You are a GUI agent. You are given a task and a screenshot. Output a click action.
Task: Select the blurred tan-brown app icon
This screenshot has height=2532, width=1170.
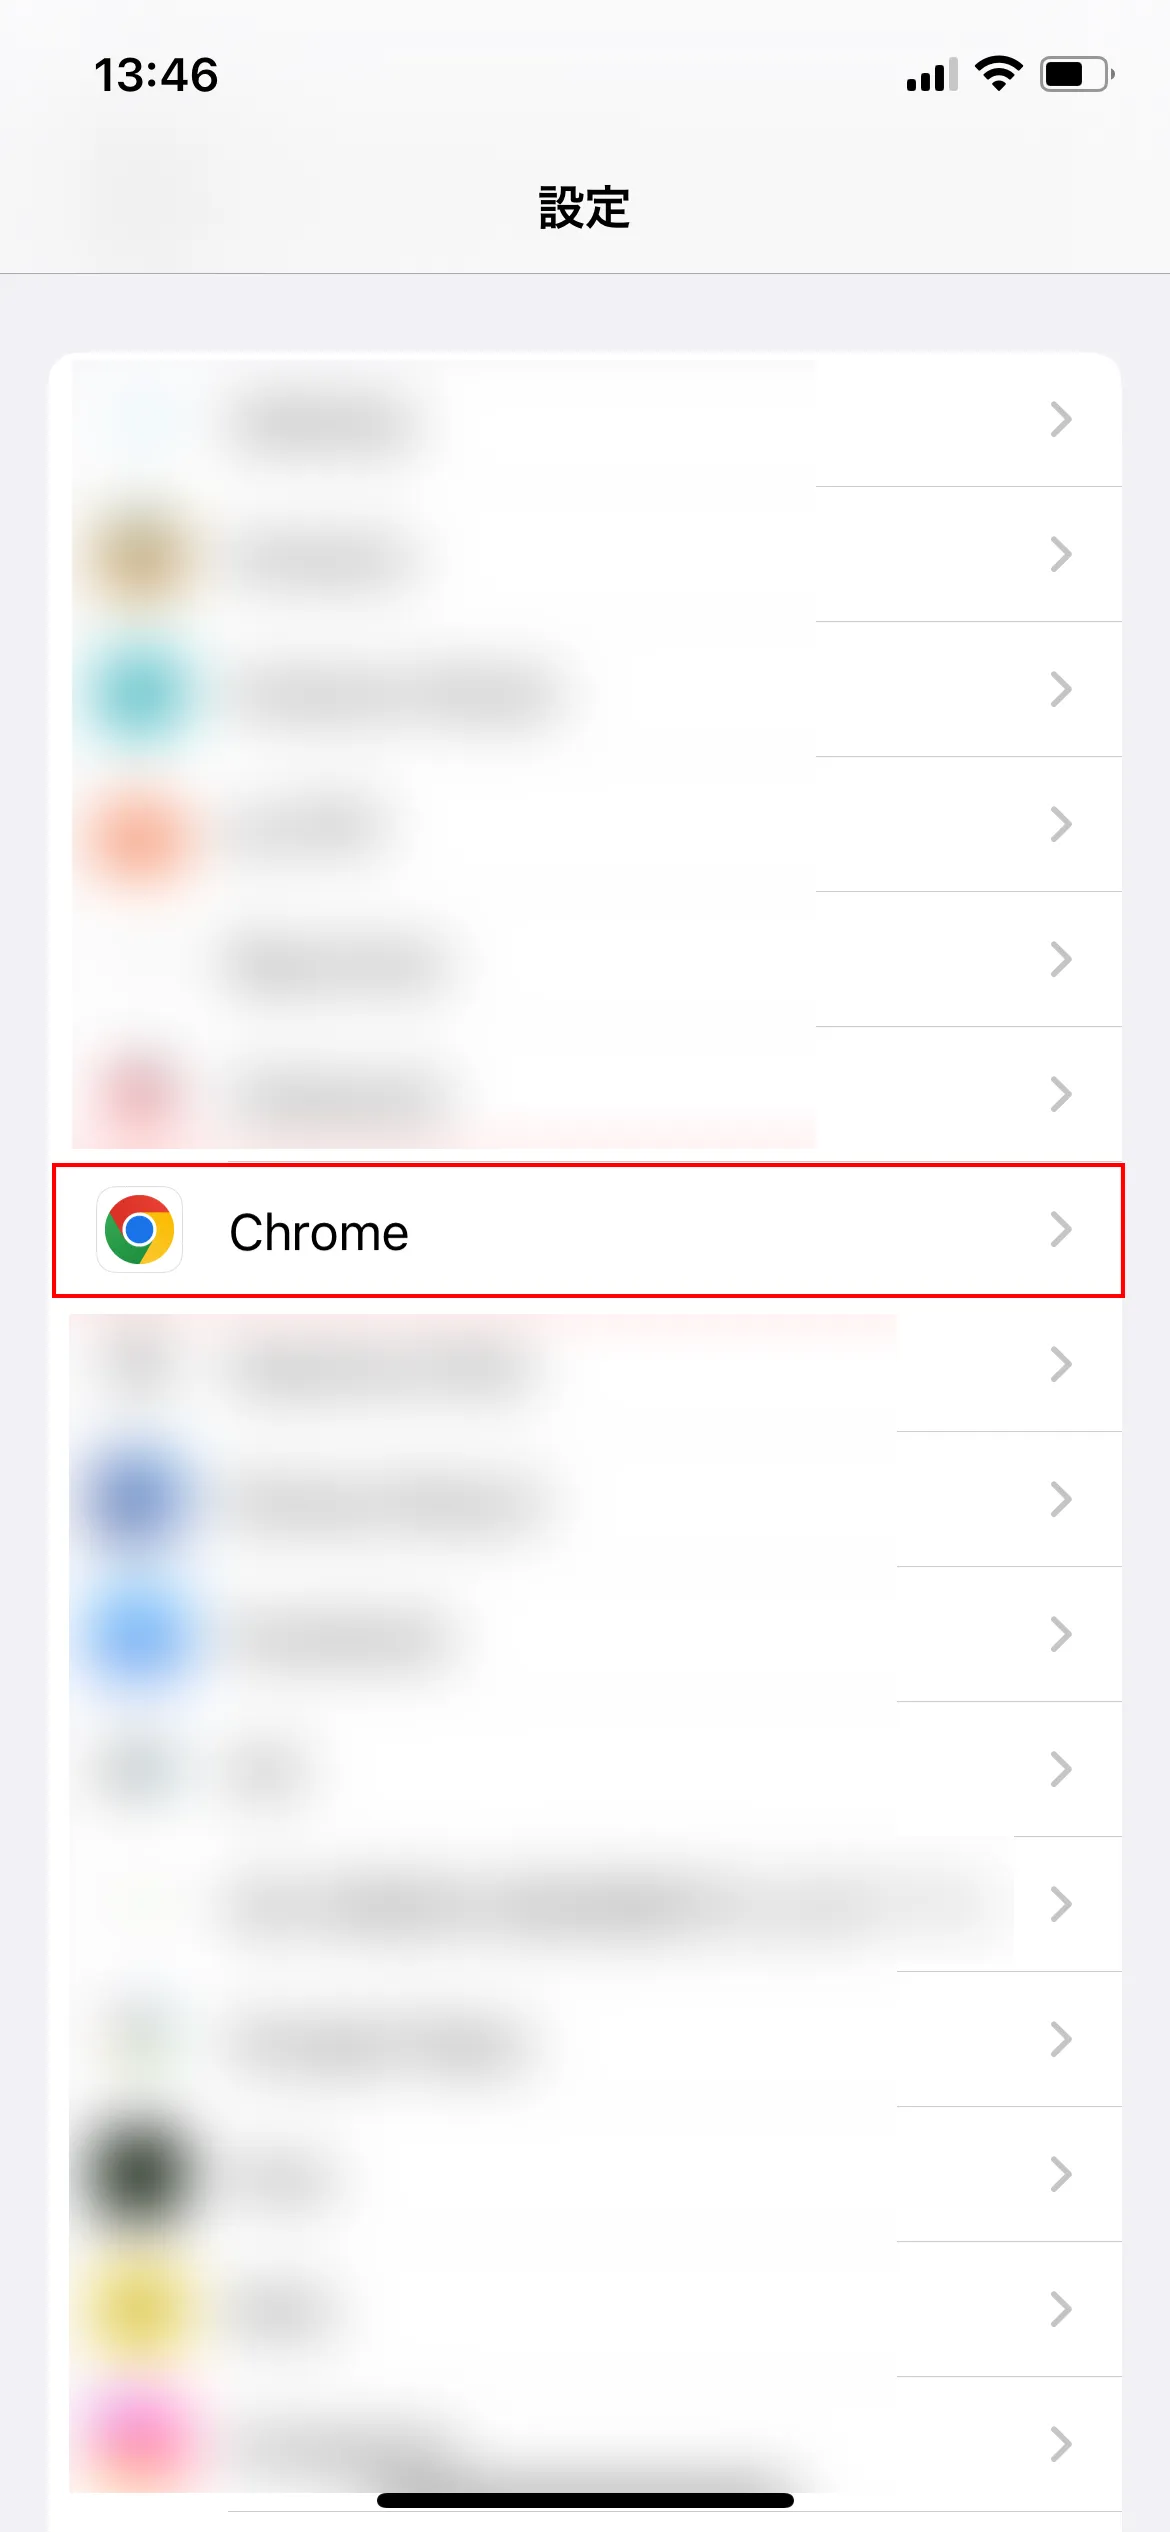pos(141,555)
